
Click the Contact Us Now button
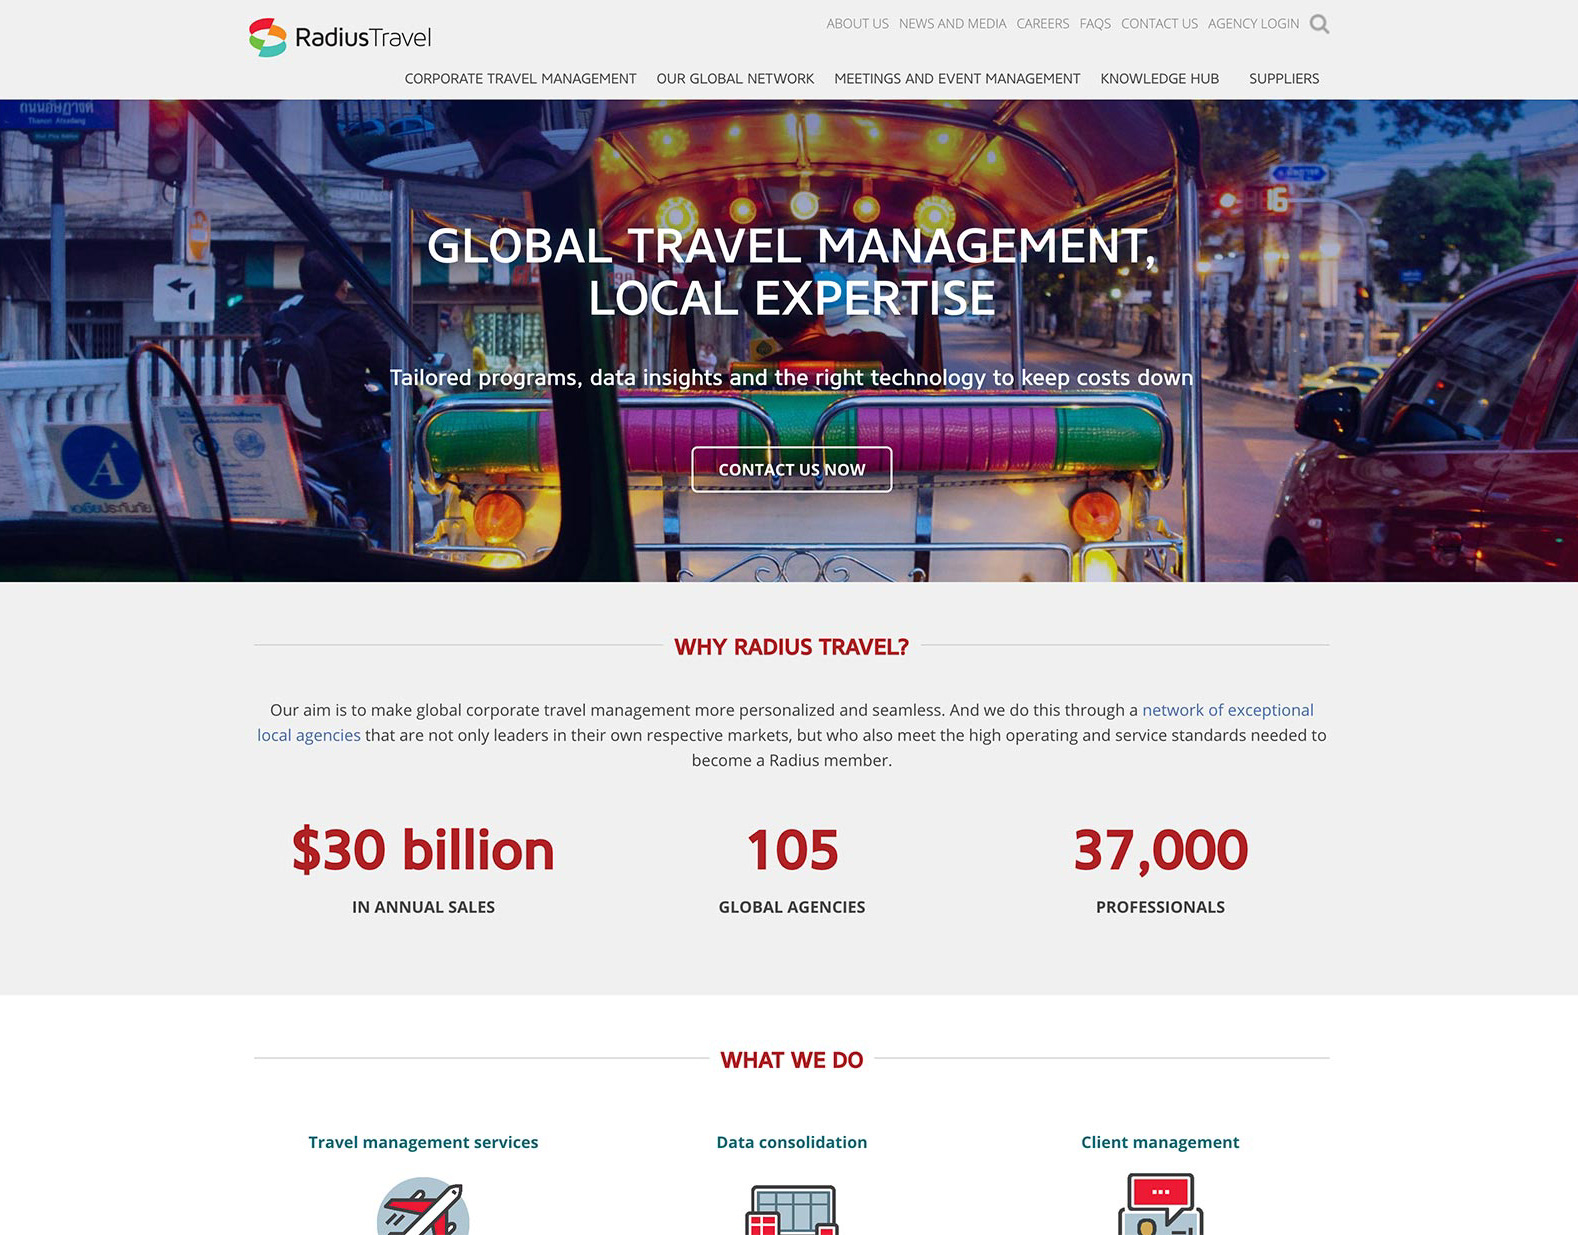[x=792, y=469]
